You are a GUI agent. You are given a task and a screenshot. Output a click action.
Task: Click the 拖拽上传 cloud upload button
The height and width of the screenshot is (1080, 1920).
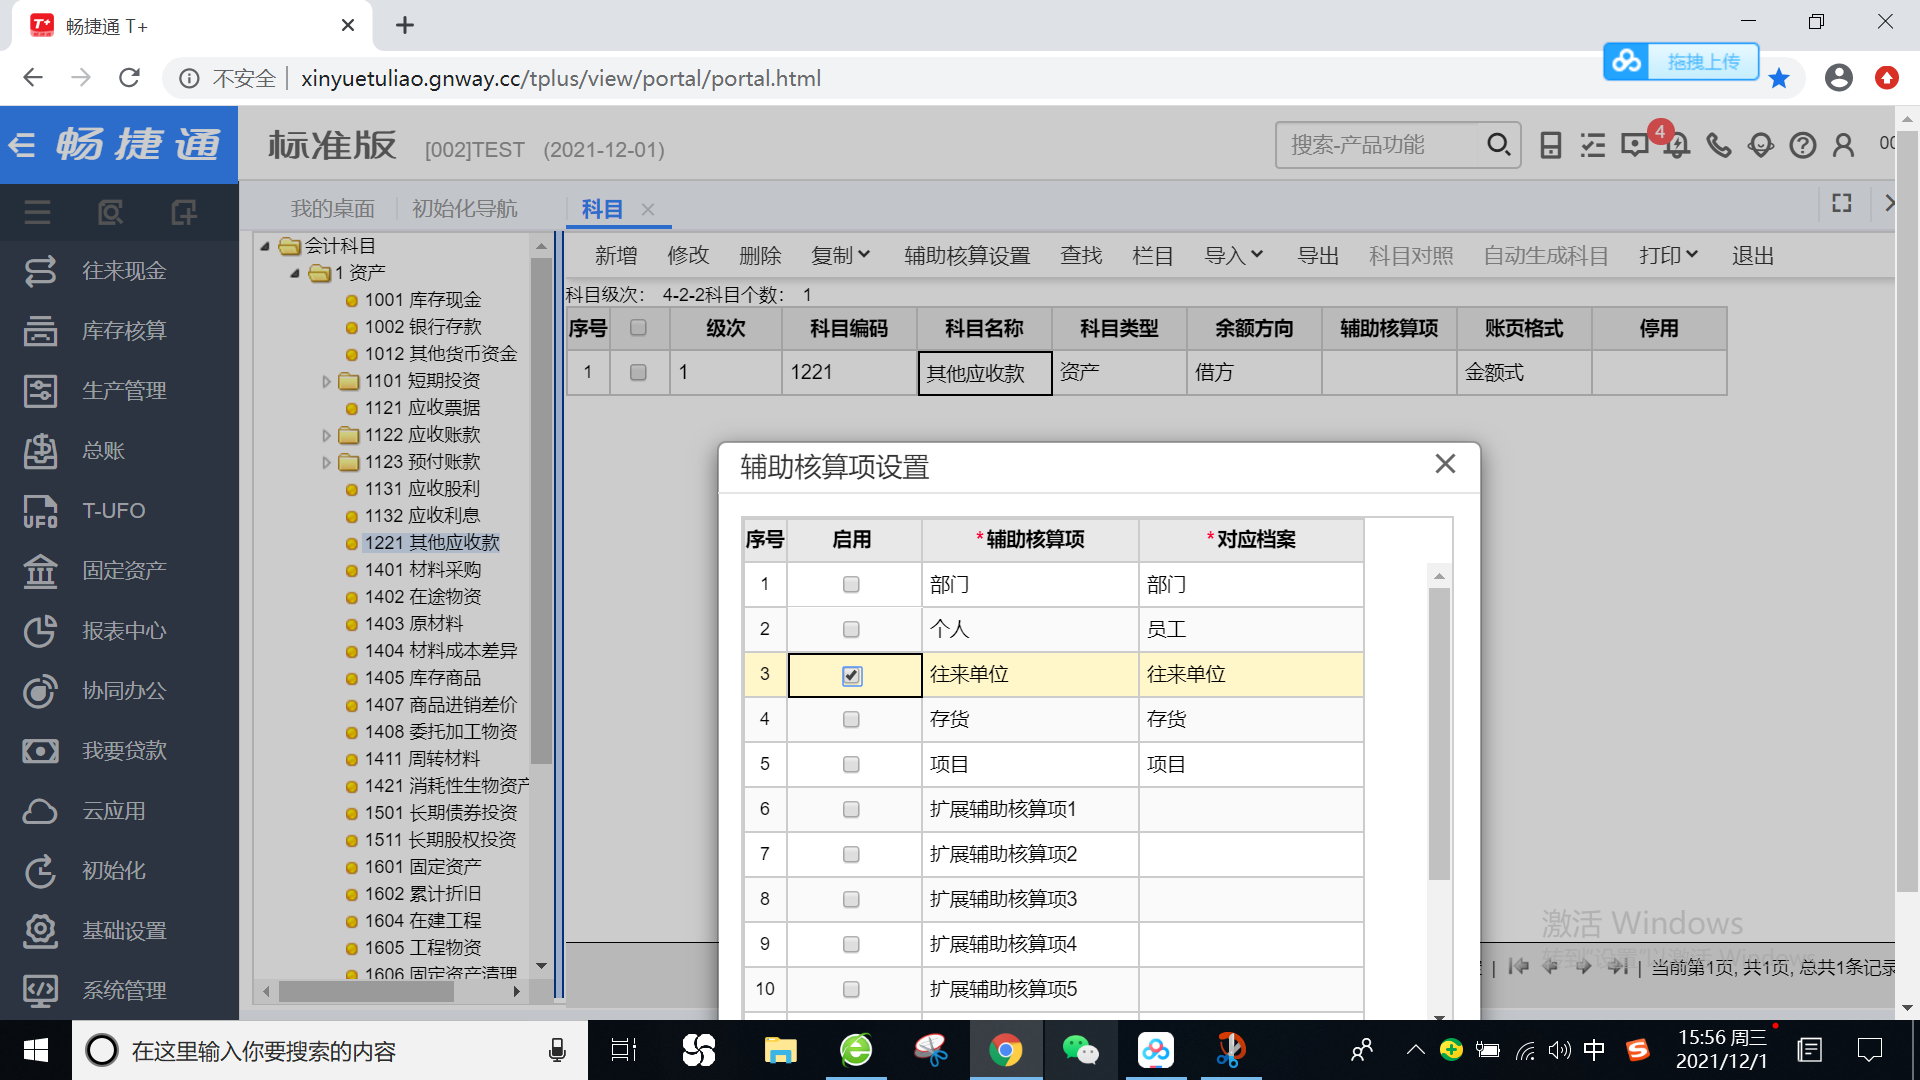pos(1681,62)
